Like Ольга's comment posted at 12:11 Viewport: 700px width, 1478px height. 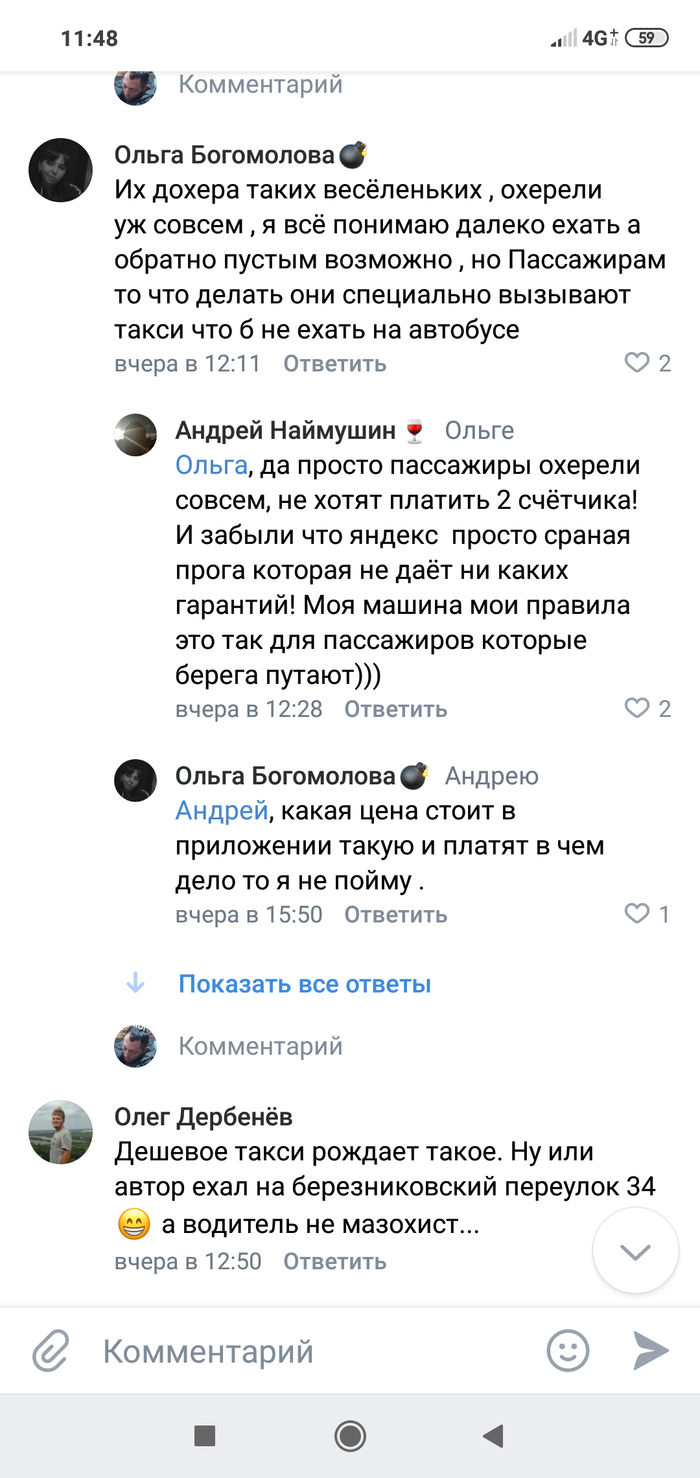pyautogui.click(x=637, y=363)
